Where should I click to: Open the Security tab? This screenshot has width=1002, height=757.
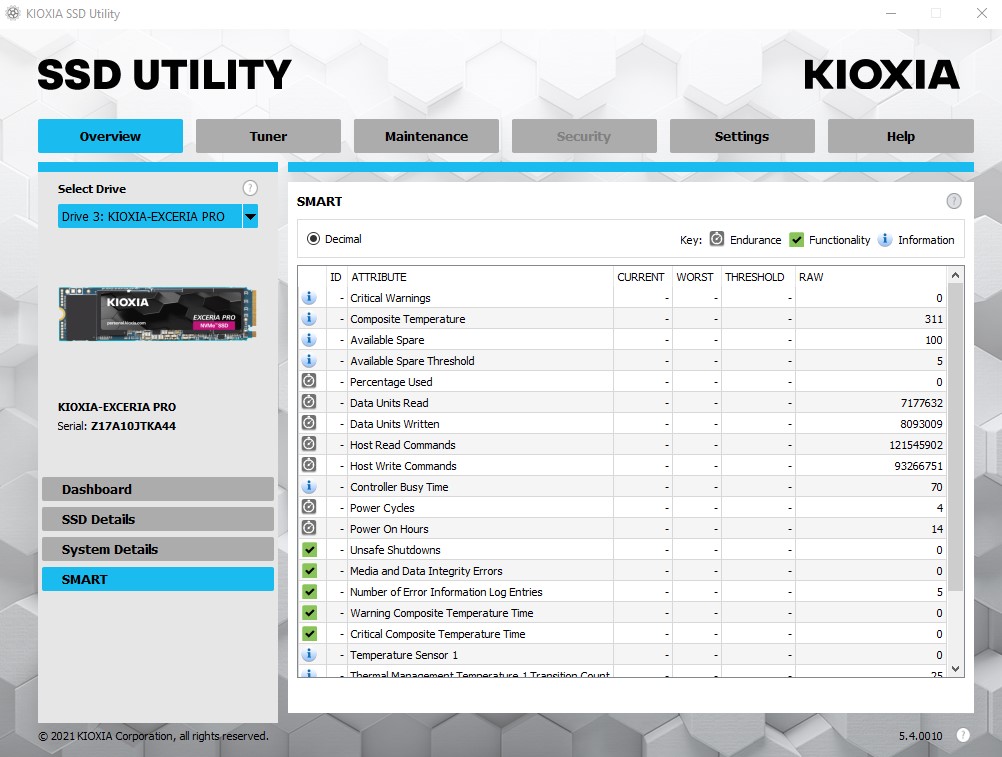584,136
